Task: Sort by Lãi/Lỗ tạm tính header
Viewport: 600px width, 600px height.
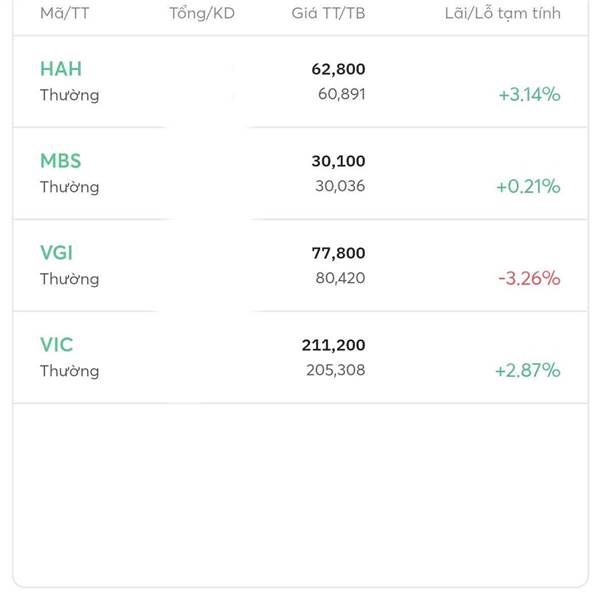Action: click(503, 13)
